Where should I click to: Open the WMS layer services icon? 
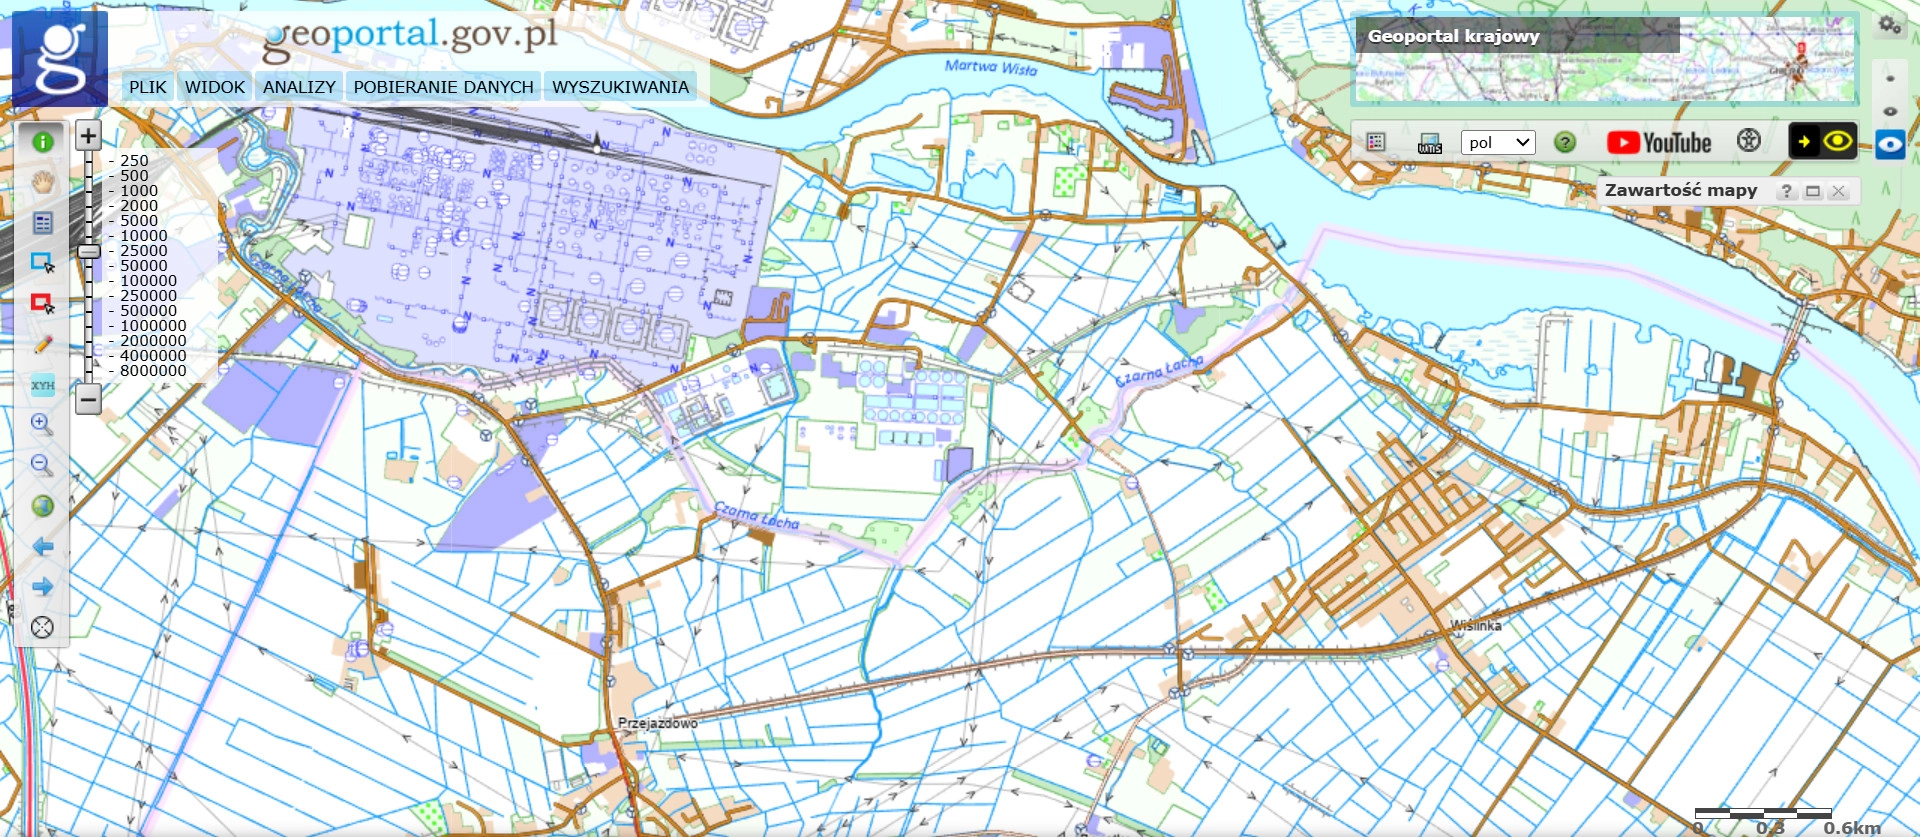click(x=1429, y=143)
